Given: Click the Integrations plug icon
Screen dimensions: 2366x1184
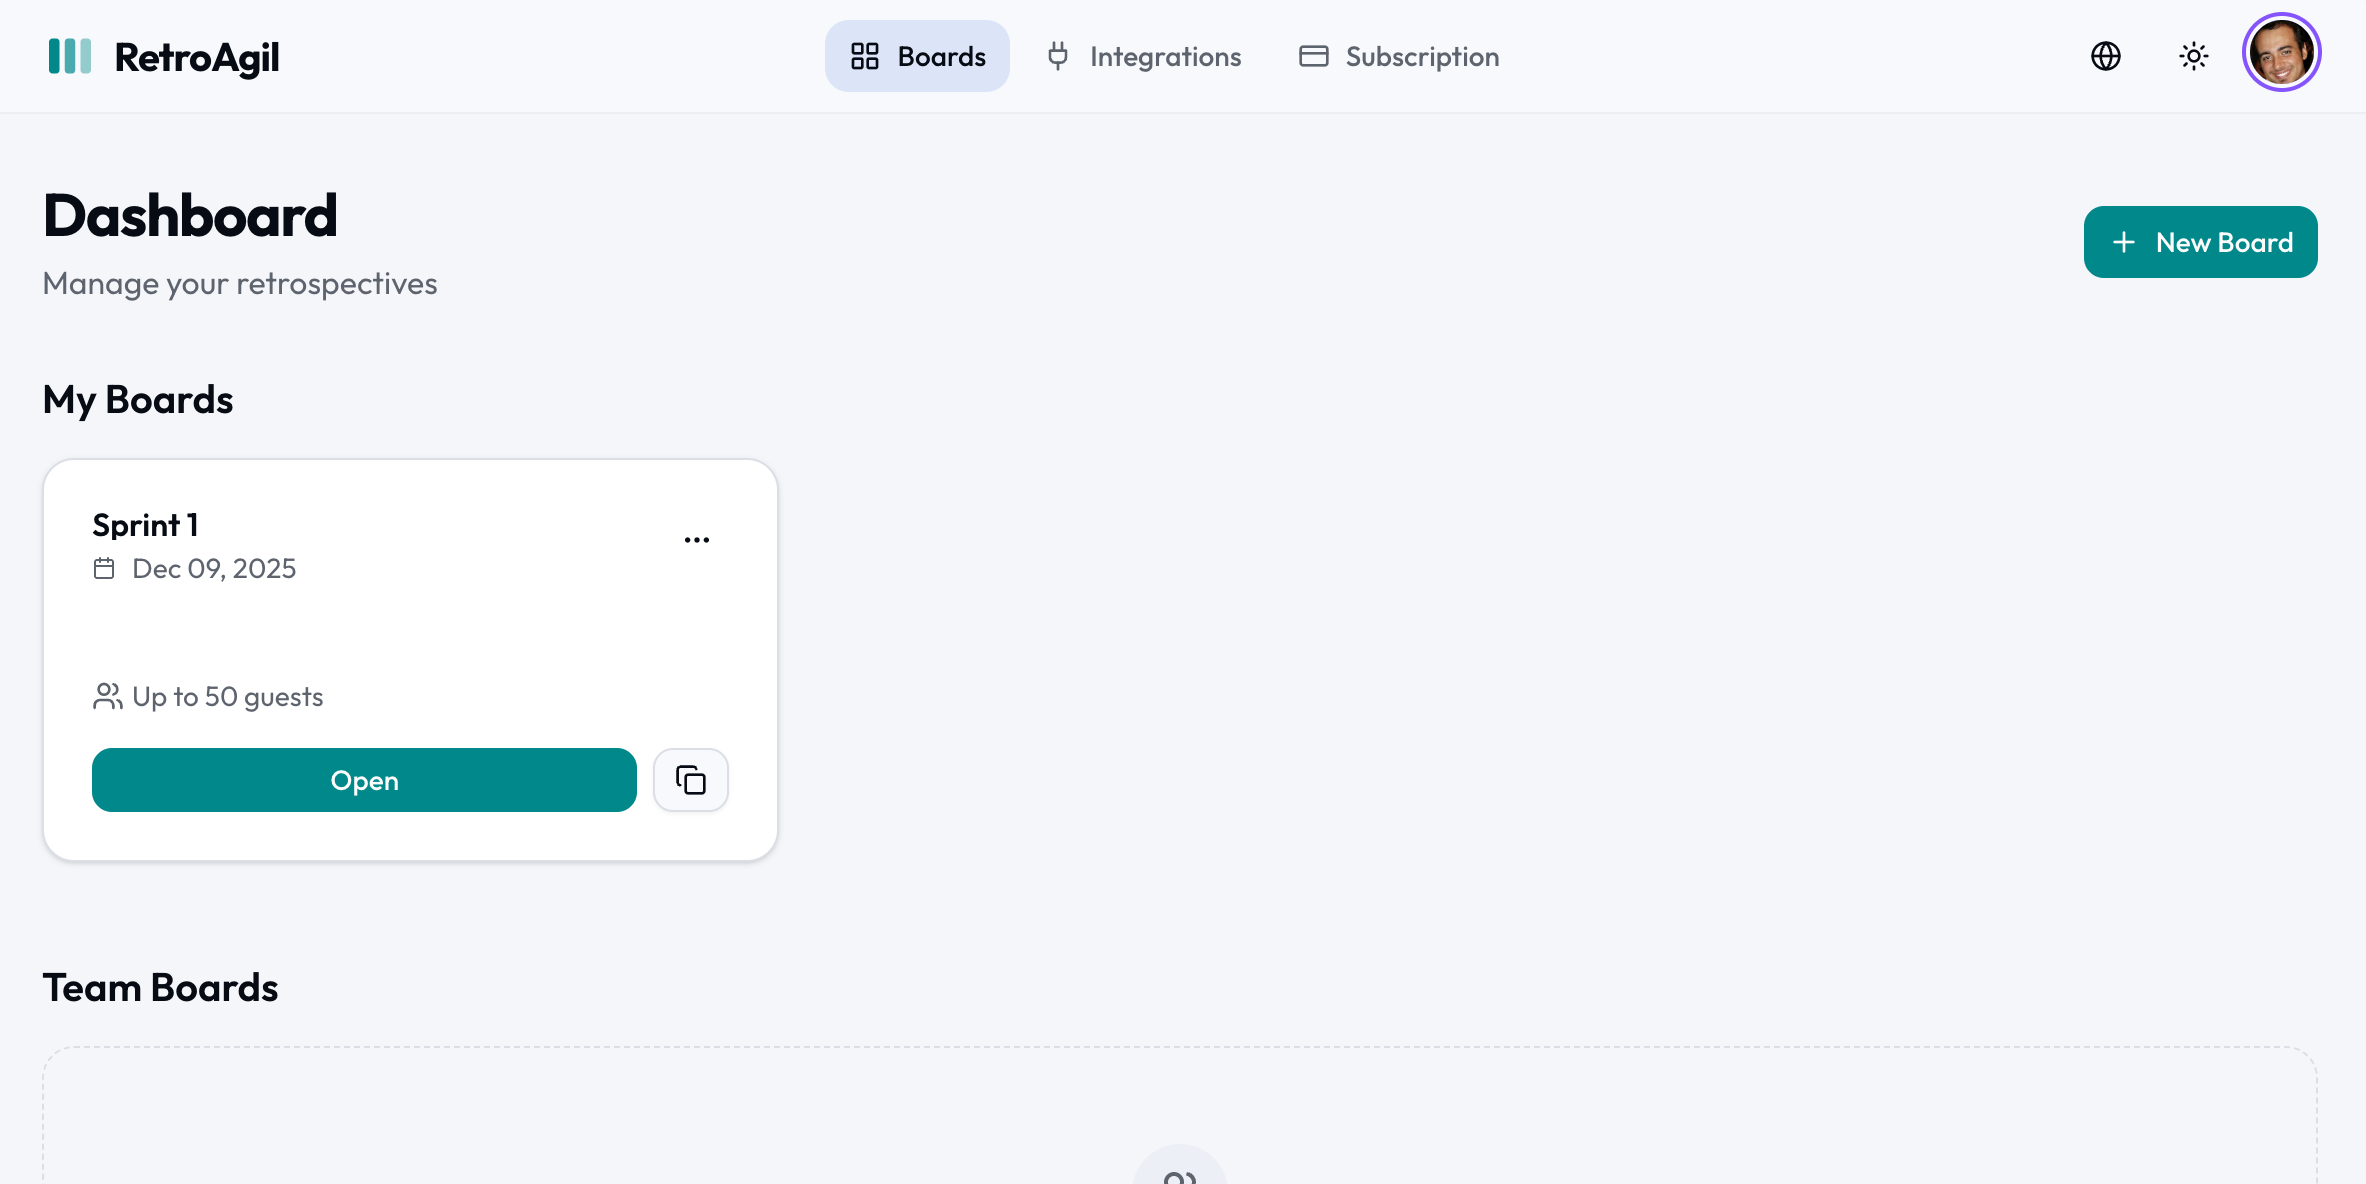Looking at the screenshot, I should tap(1057, 56).
